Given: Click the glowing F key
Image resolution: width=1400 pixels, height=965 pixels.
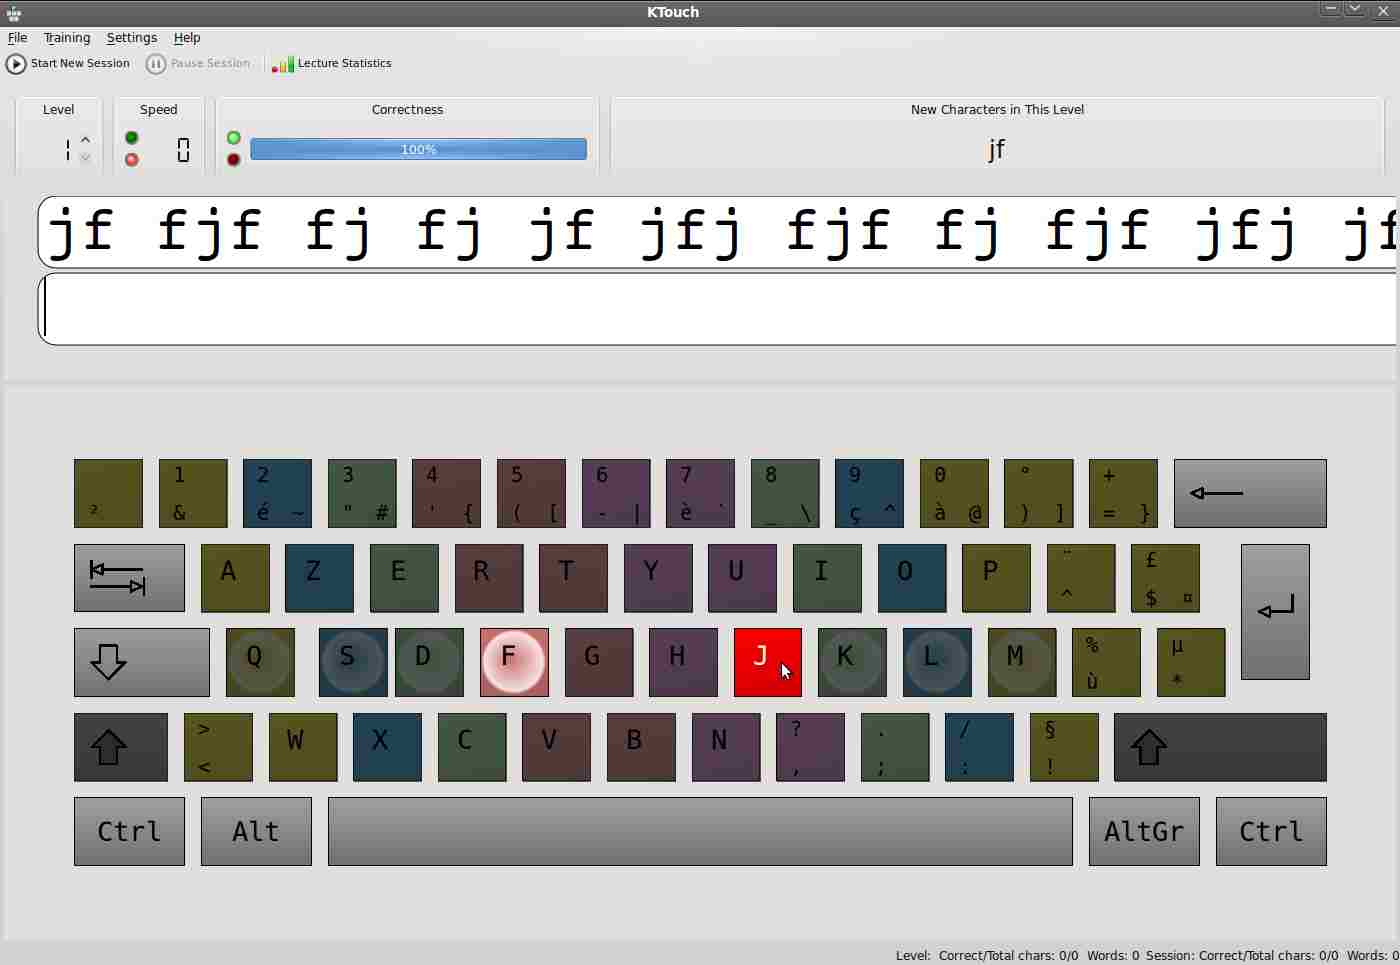Looking at the screenshot, I should tap(514, 662).
